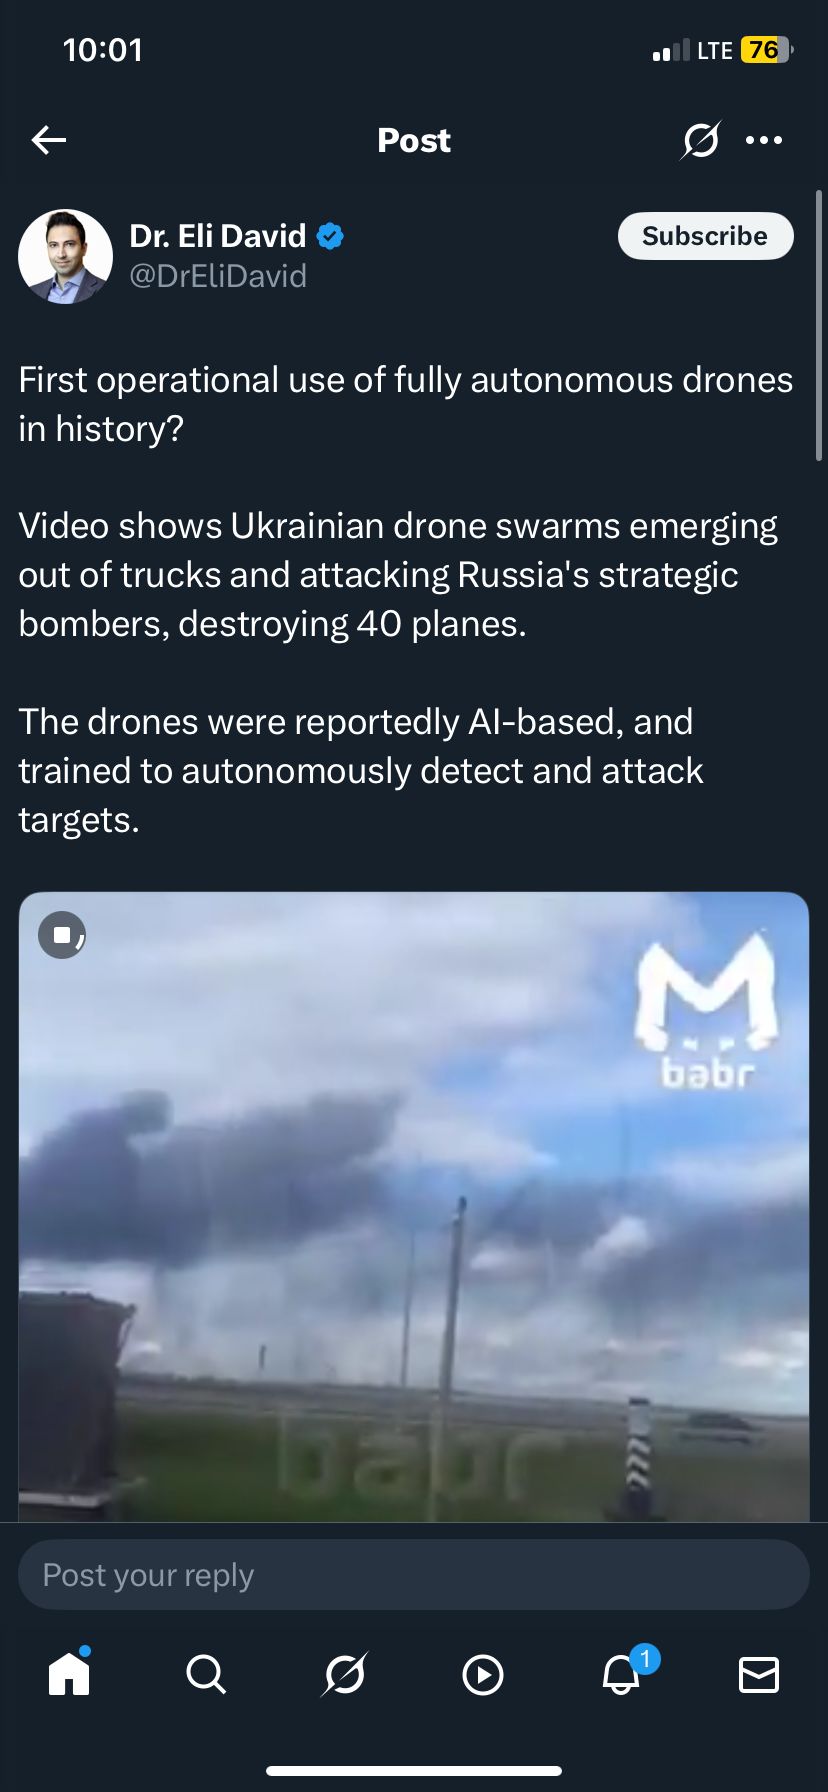Open the Search tab
Viewport: 828px width, 1792px height.
point(206,1674)
